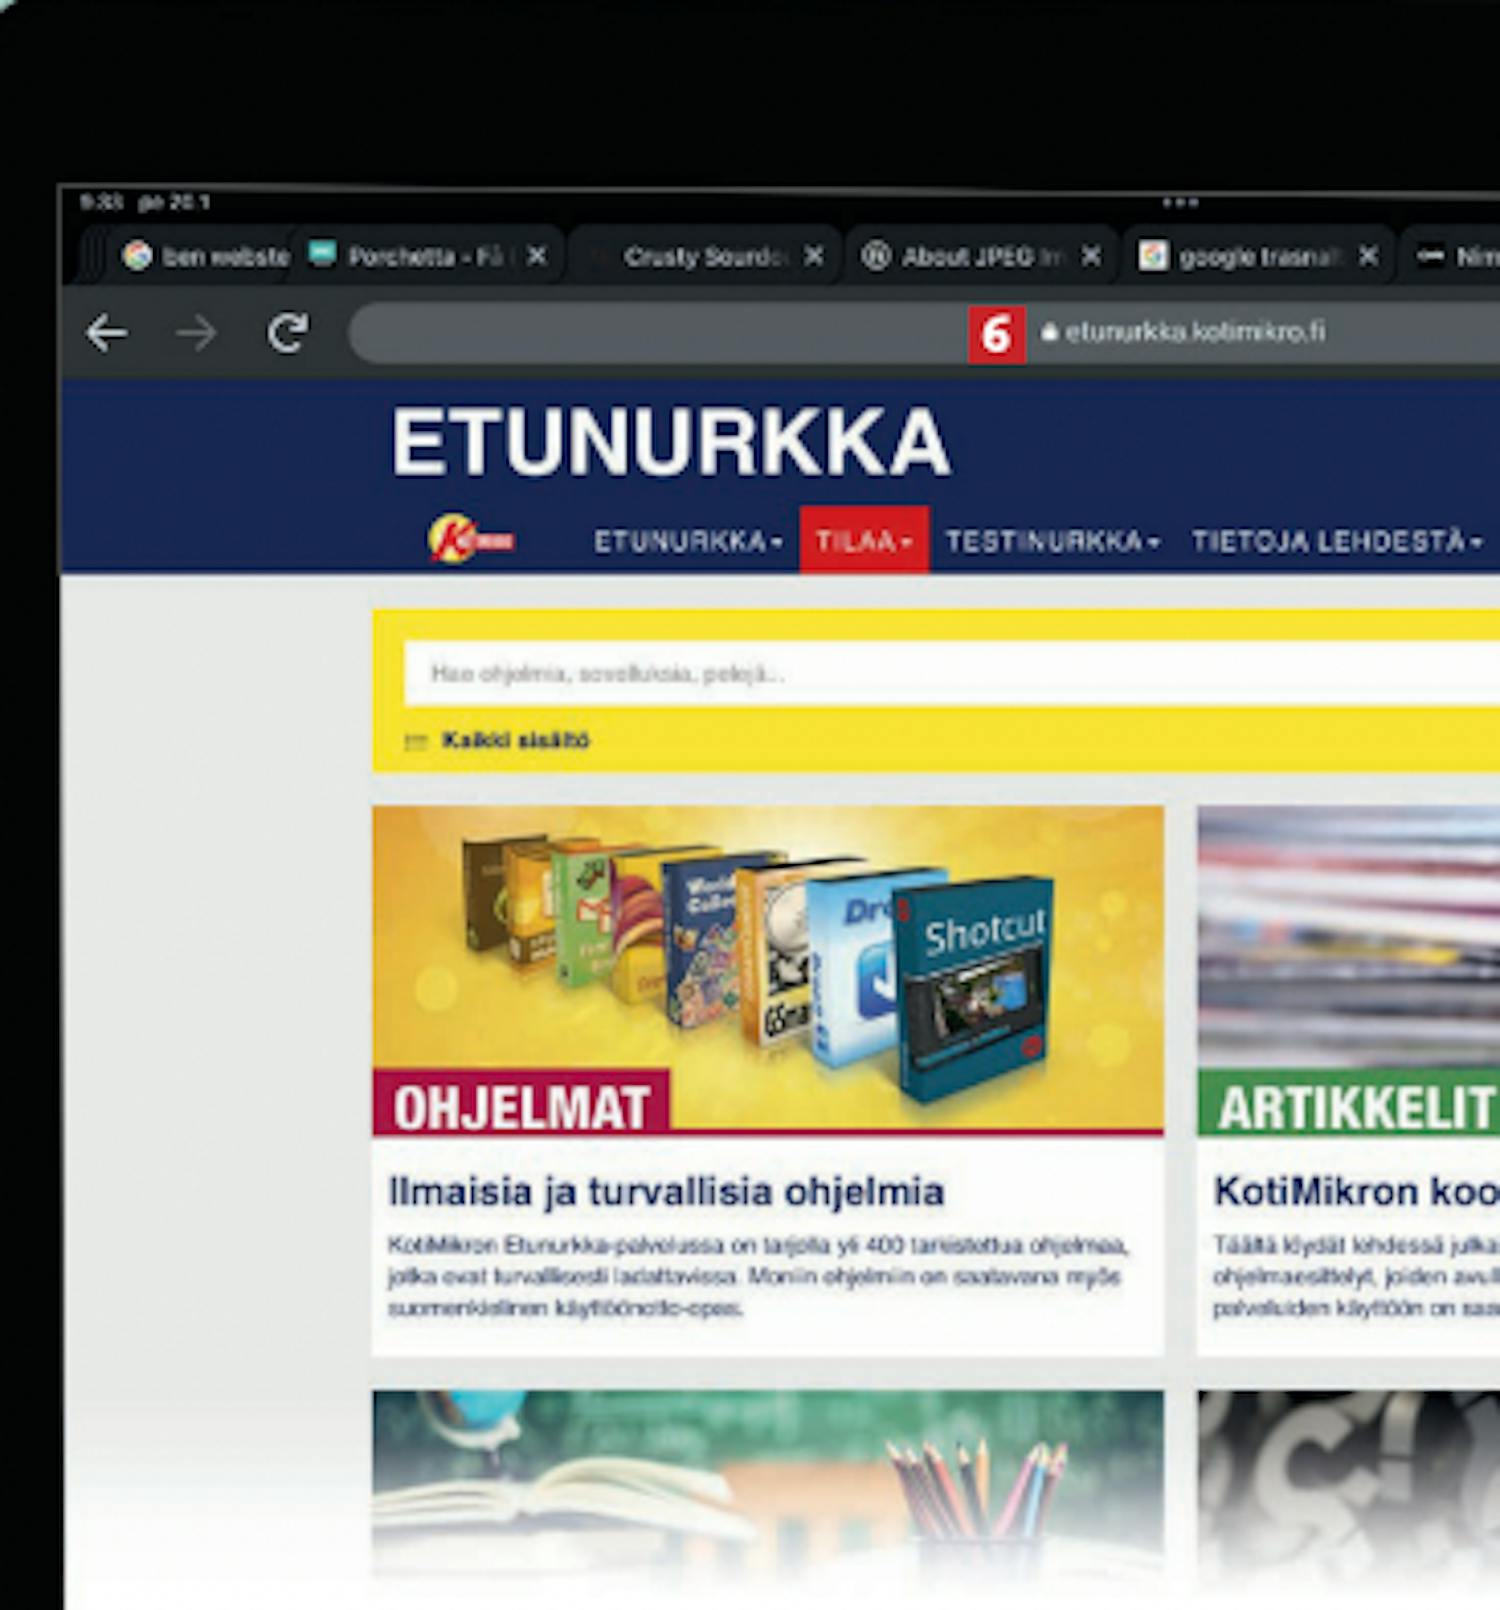Image resolution: width=1500 pixels, height=1610 pixels.
Task: Click the browser forward arrow
Action: (x=196, y=333)
